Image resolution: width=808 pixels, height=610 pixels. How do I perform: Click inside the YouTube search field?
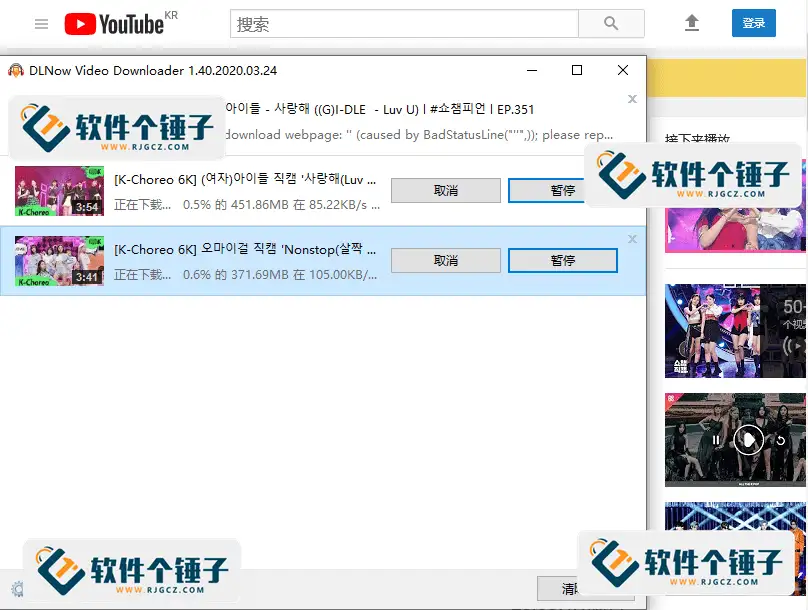pyautogui.click(x=400, y=23)
